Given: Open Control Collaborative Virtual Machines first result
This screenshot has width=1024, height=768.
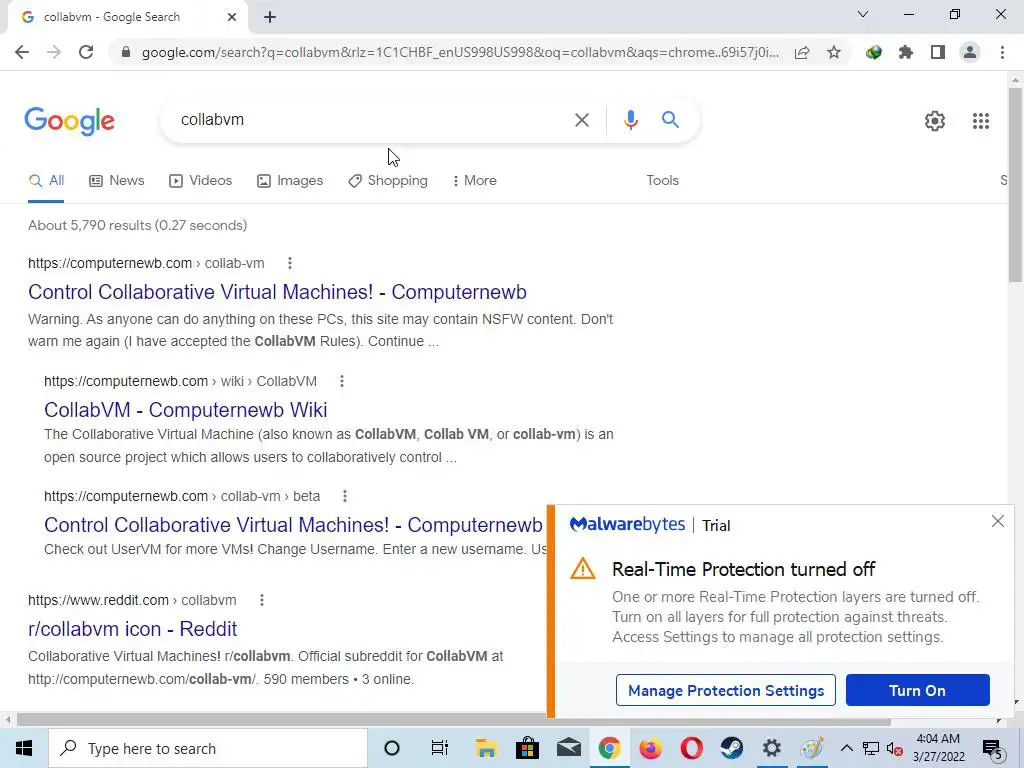Looking at the screenshot, I should click(277, 292).
